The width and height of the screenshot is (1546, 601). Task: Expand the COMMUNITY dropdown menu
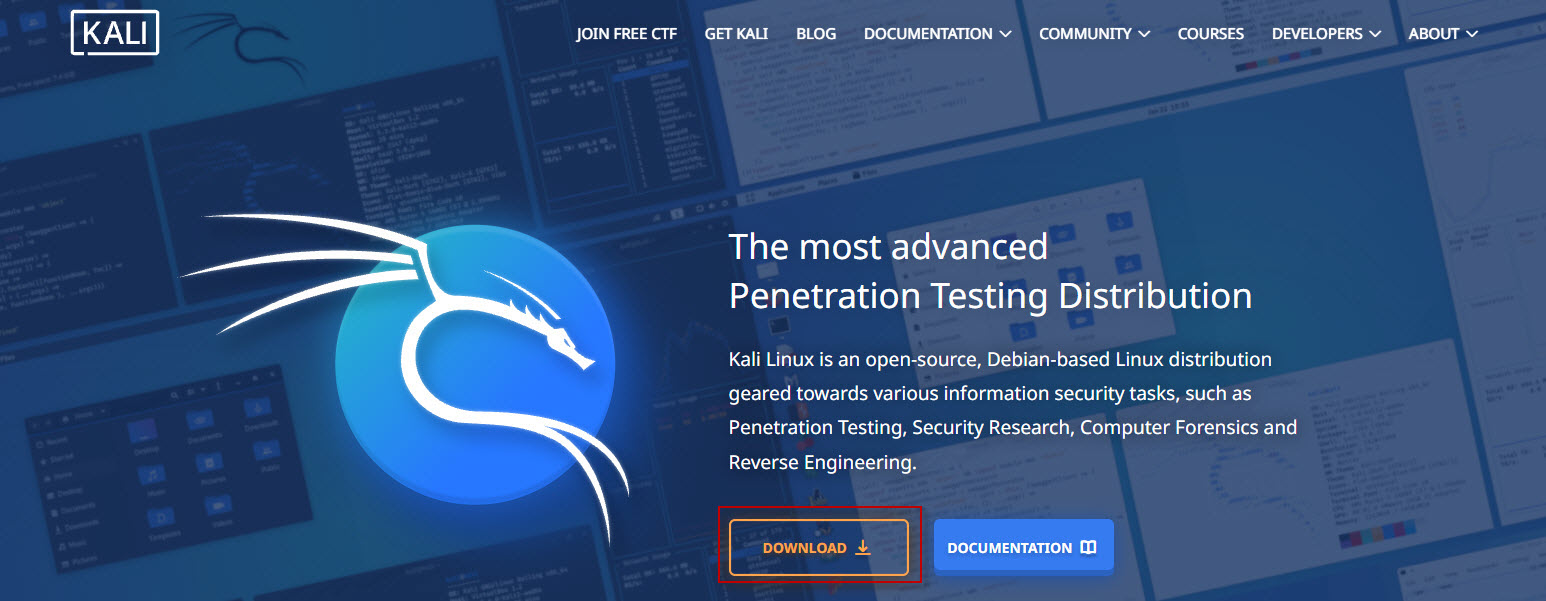pos(1095,33)
